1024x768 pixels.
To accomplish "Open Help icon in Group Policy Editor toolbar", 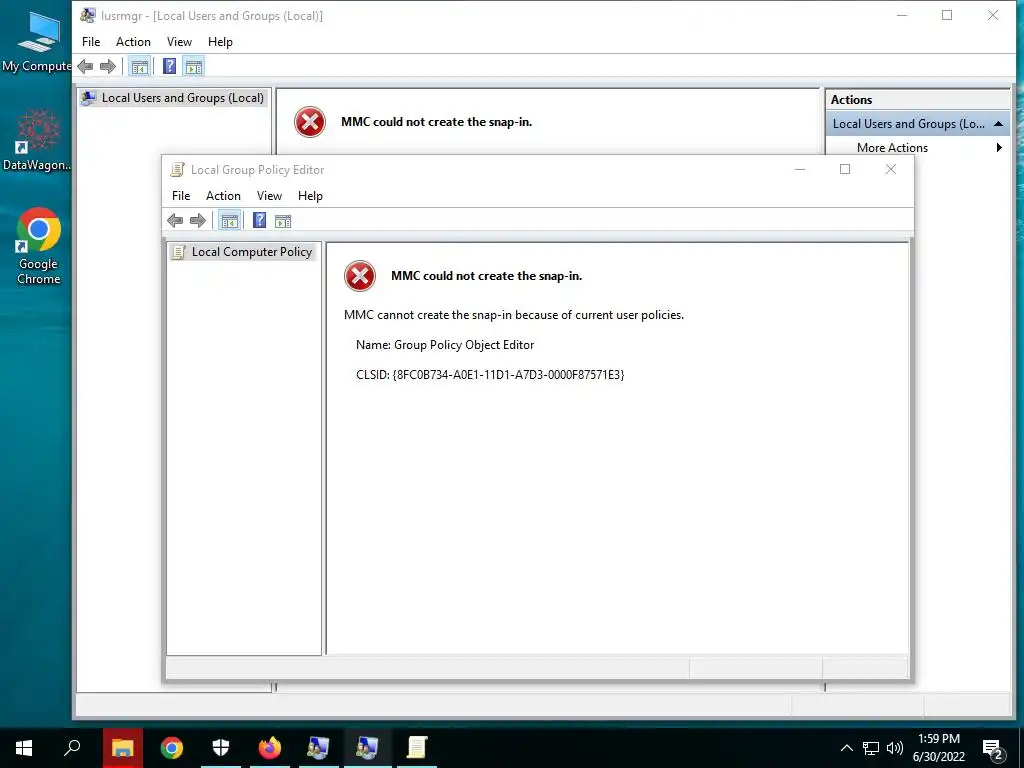I will (259, 220).
